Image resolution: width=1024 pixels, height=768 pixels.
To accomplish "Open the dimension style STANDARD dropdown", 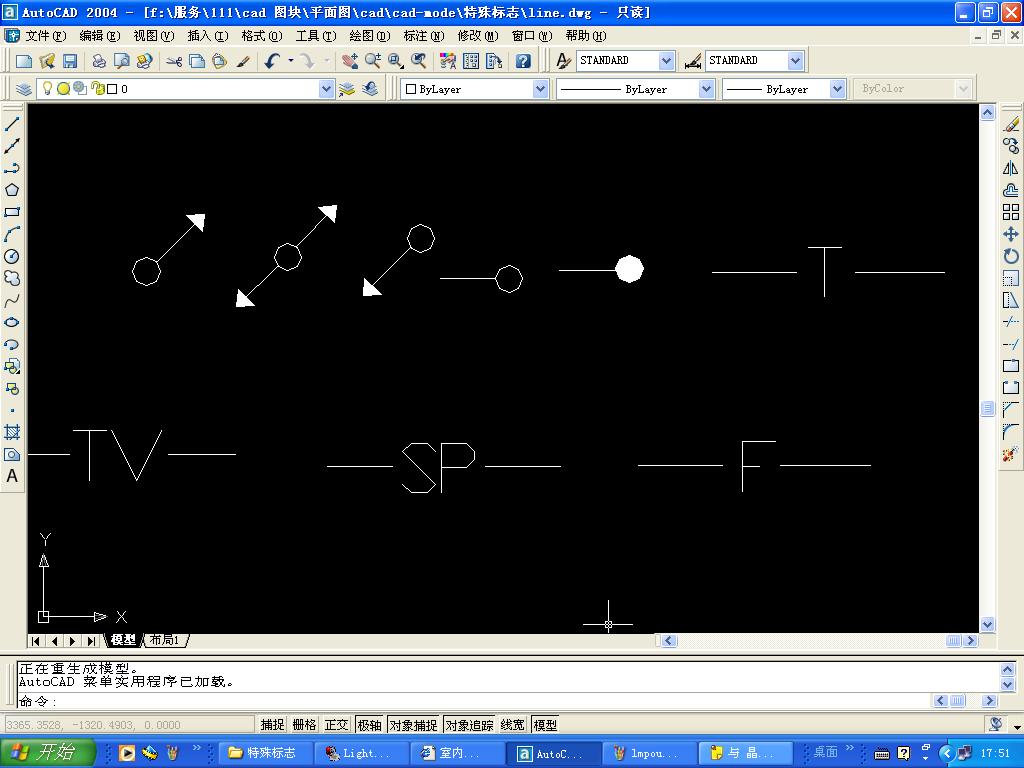I will [795, 61].
